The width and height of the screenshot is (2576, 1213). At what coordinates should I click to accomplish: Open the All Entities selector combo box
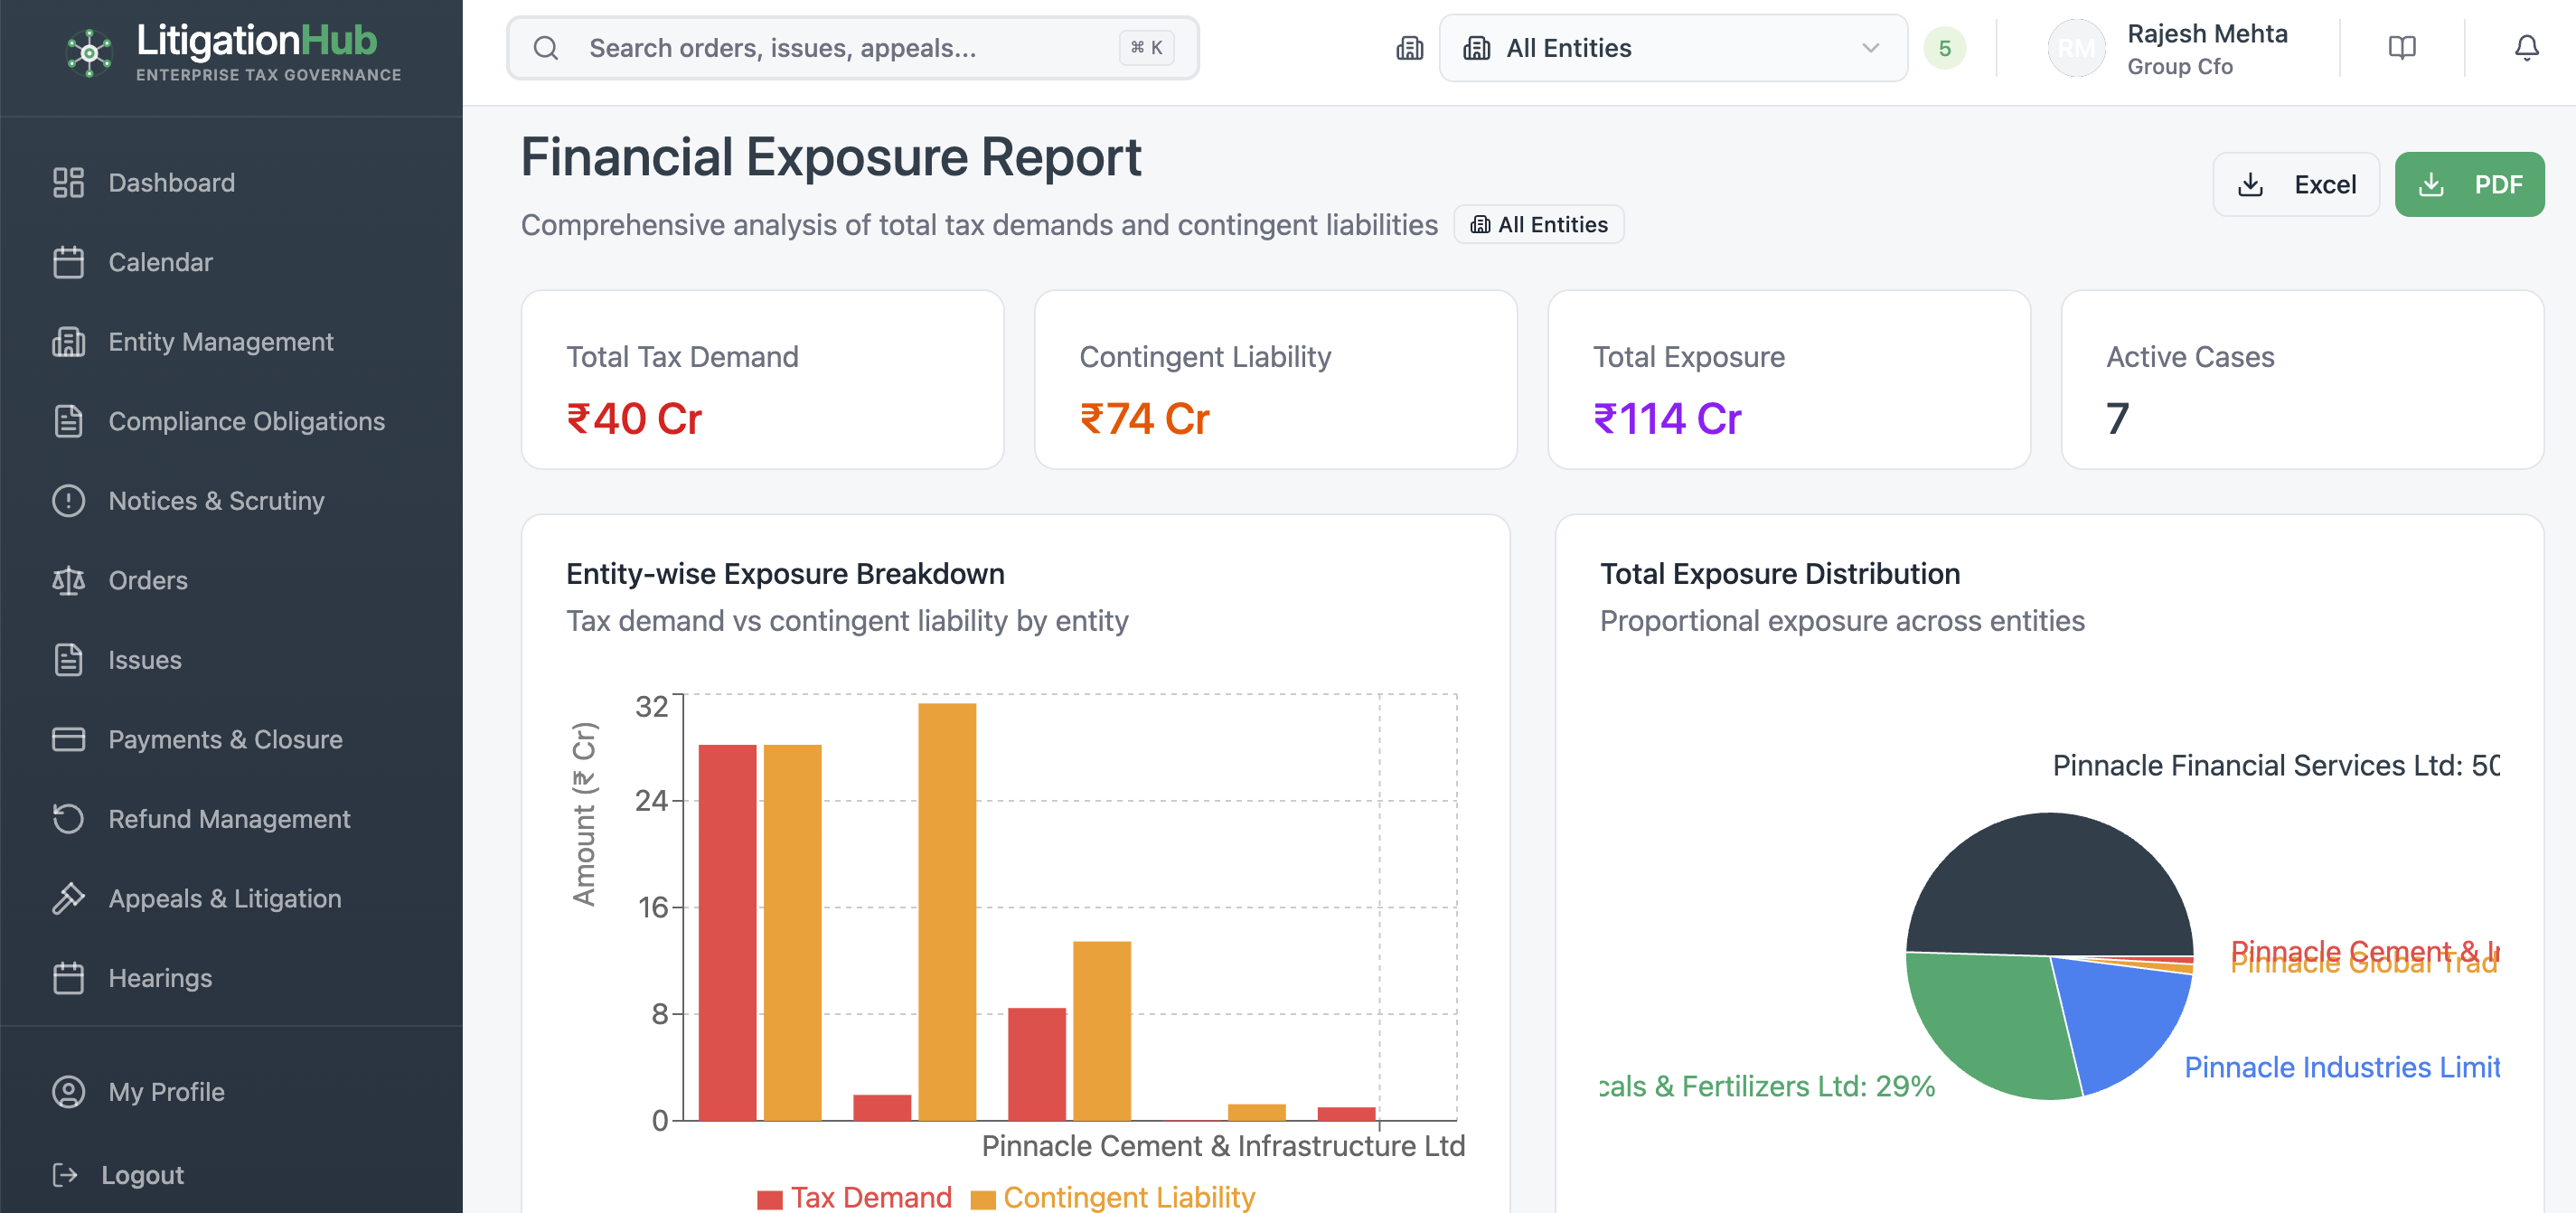1673,48
